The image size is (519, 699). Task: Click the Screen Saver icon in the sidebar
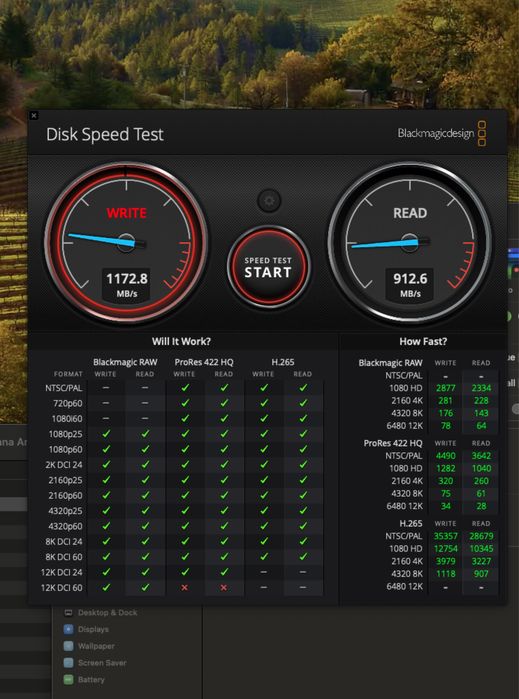[x=68, y=663]
